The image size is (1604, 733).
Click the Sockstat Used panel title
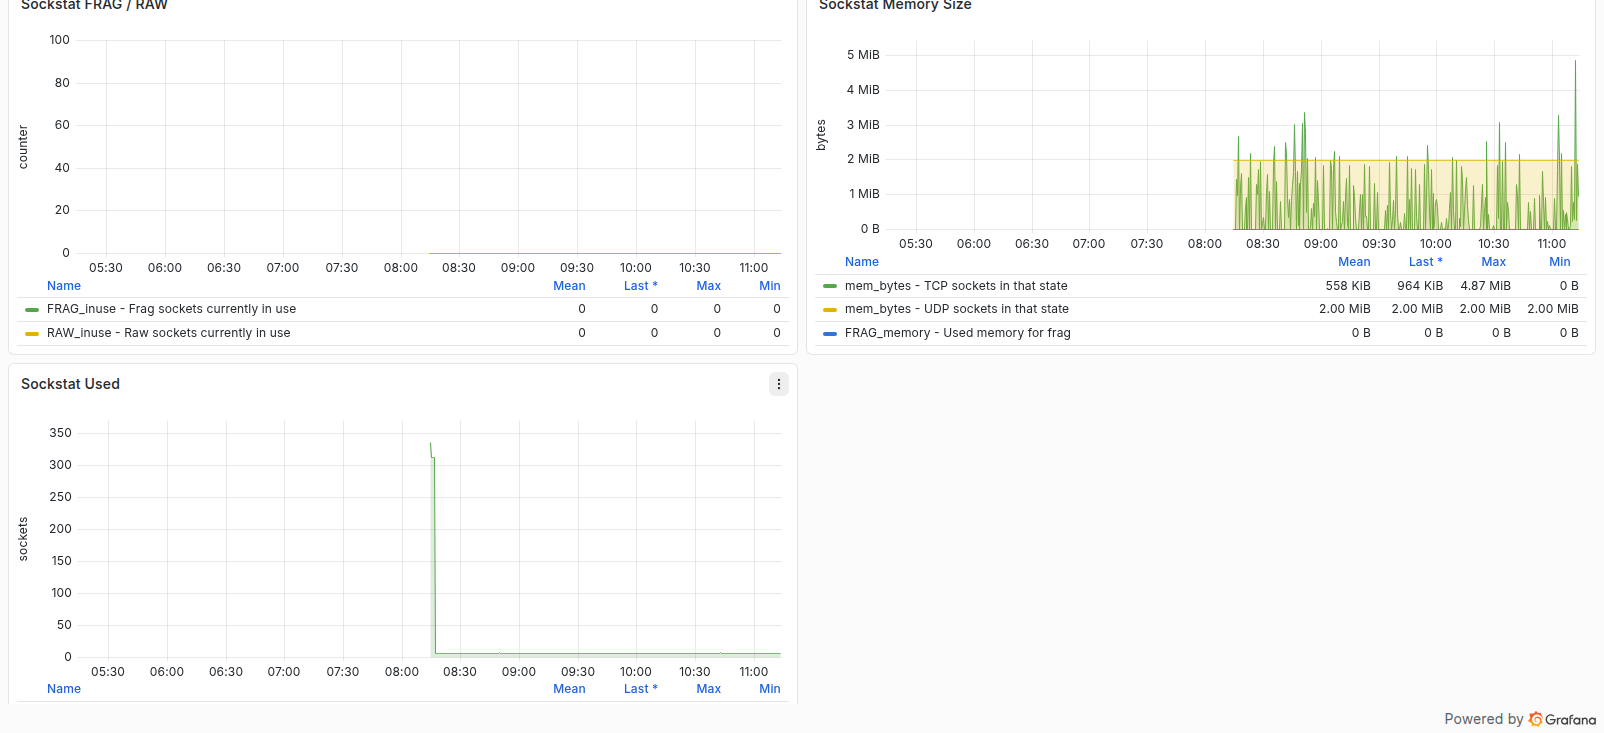point(70,384)
